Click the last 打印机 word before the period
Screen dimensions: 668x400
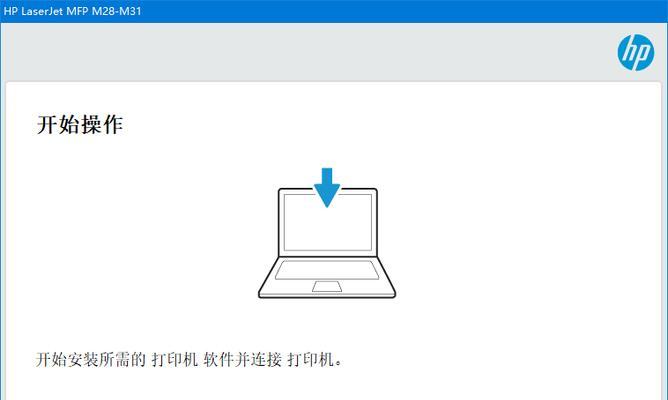(x=310, y=360)
